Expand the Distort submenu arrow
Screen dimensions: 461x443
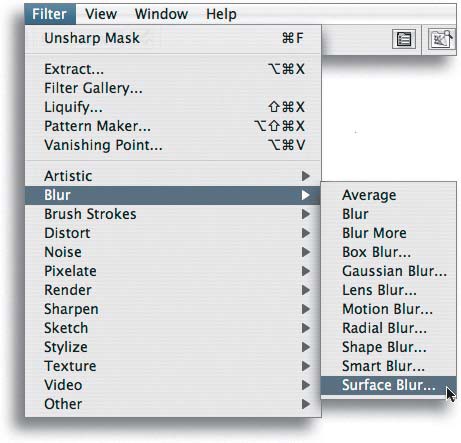tap(306, 233)
